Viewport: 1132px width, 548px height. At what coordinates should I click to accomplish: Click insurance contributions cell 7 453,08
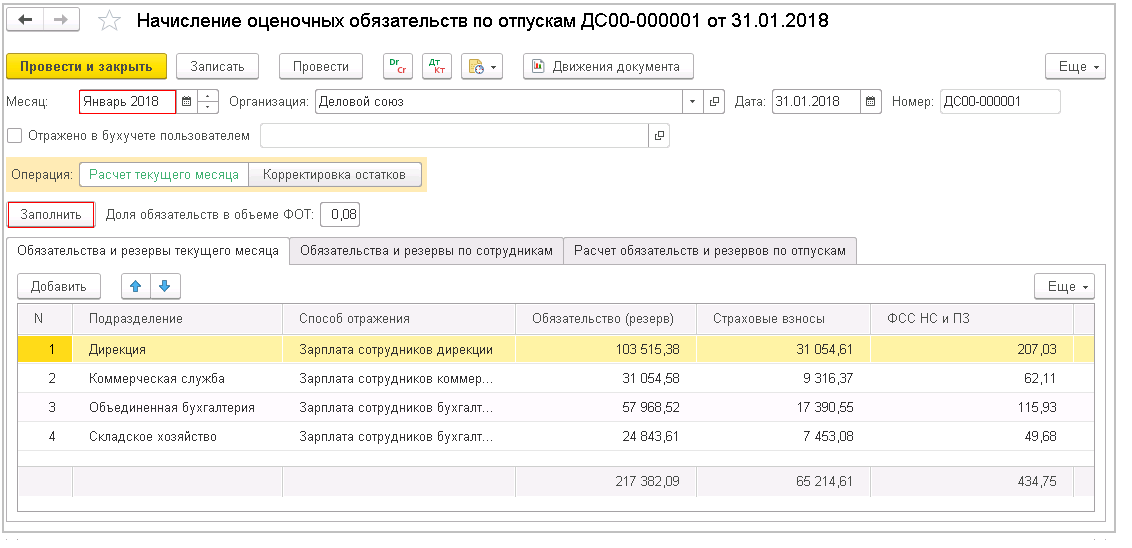click(783, 436)
